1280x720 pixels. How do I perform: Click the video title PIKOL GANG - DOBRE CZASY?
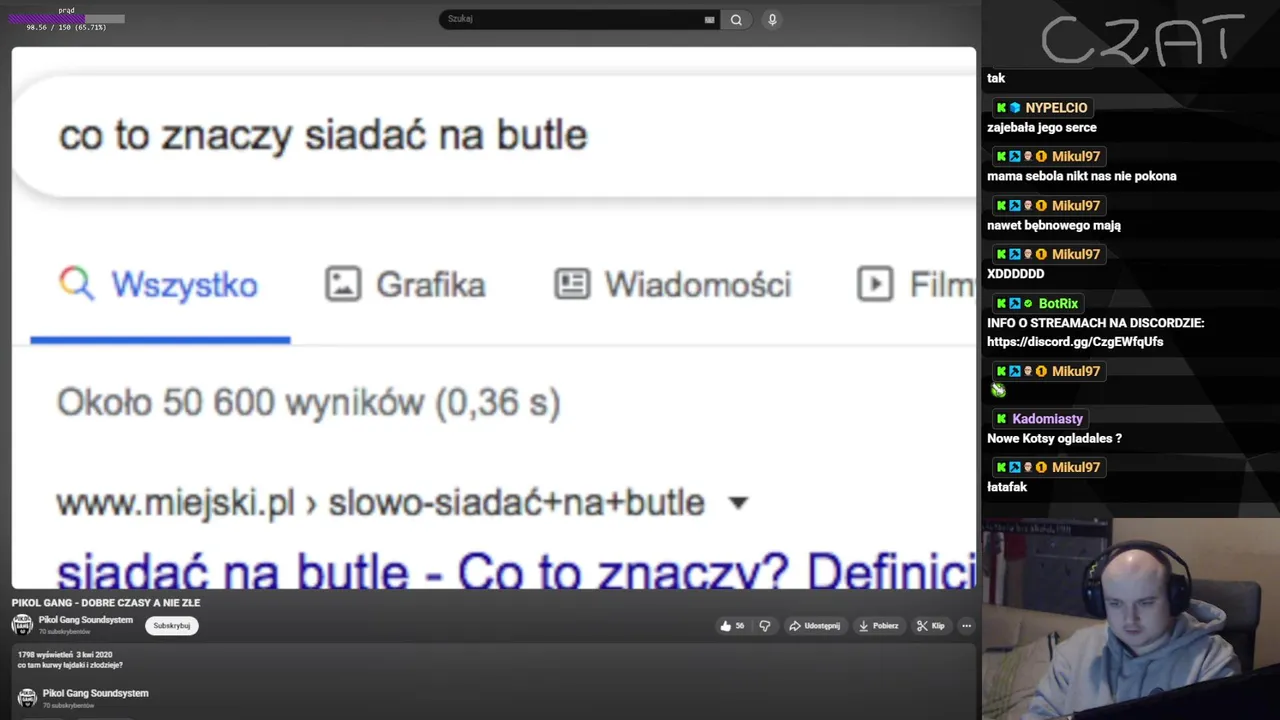coord(106,603)
